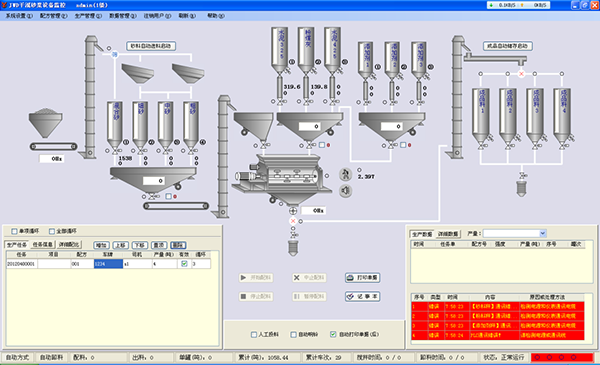Open the 配方管理 recipe management menu

pyautogui.click(x=54, y=16)
